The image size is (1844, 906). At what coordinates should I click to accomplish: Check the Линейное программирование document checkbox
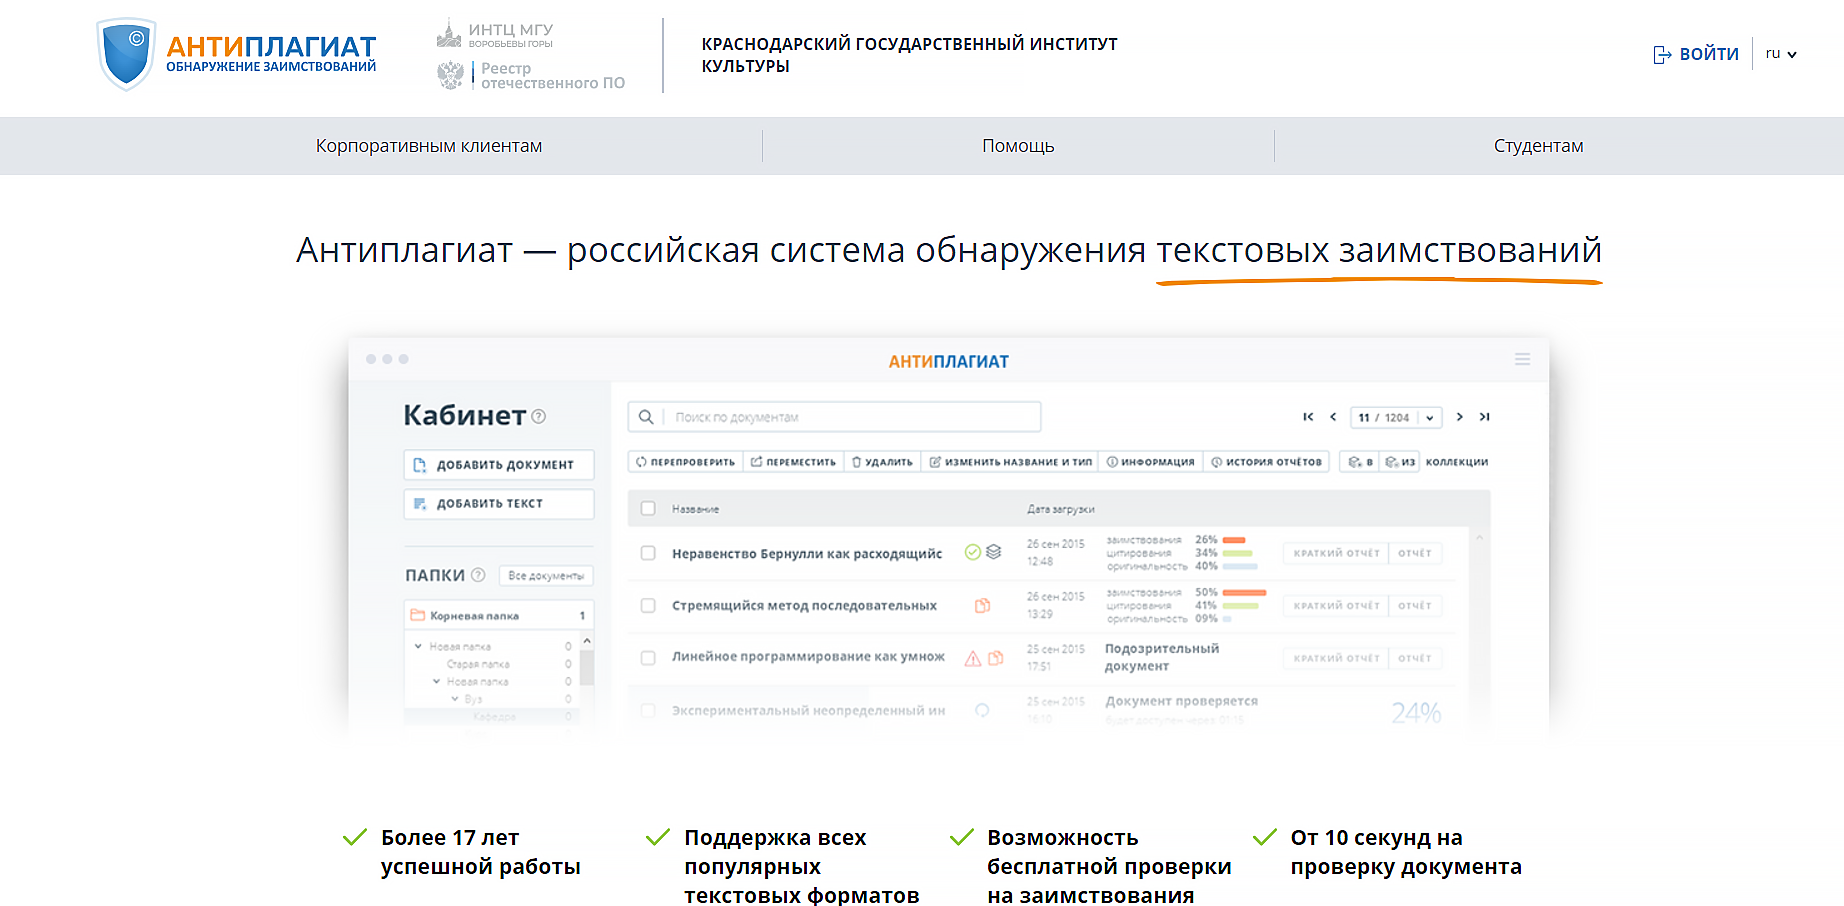click(648, 658)
